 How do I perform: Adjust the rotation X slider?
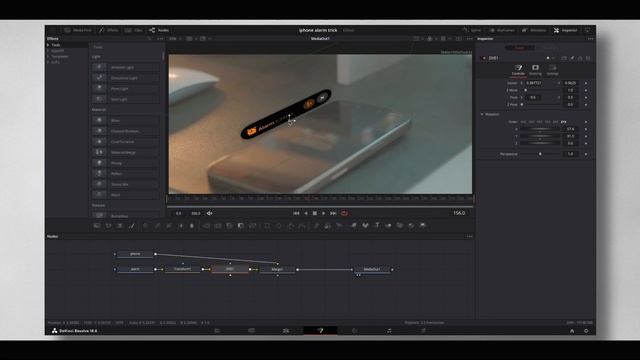tap(540, 129)
